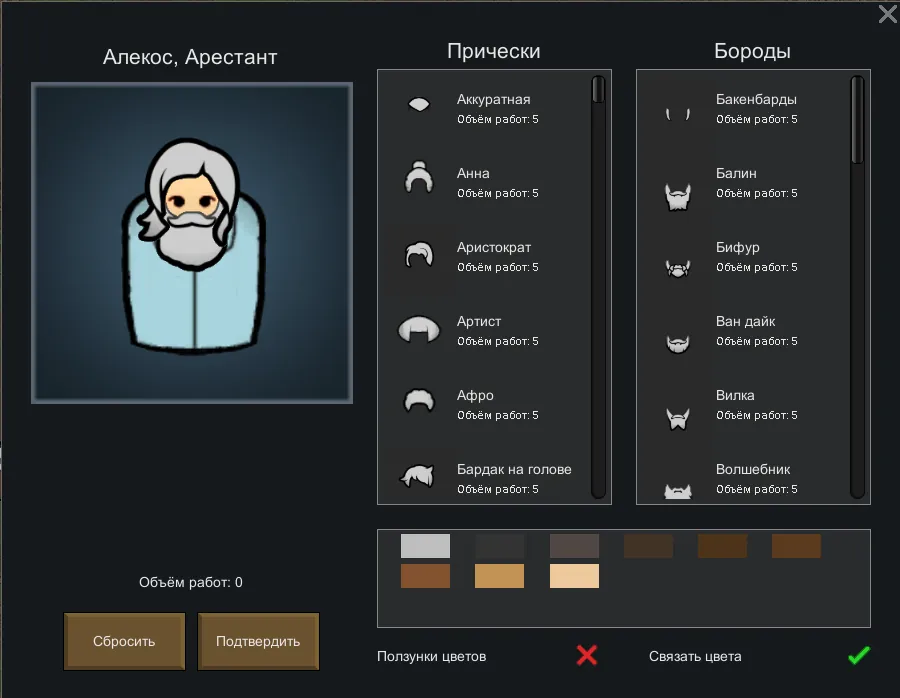Choose the ginger brown color swatch
900x698 pixels.
click(425, 576)
